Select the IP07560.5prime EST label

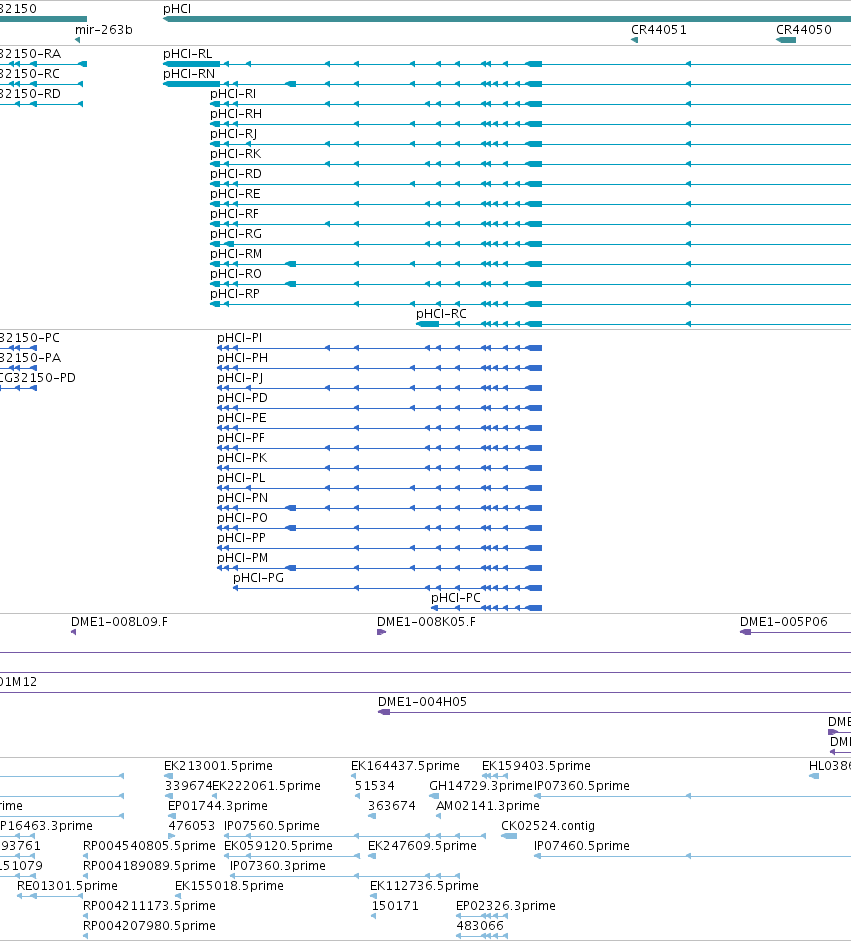coord(272,826)
